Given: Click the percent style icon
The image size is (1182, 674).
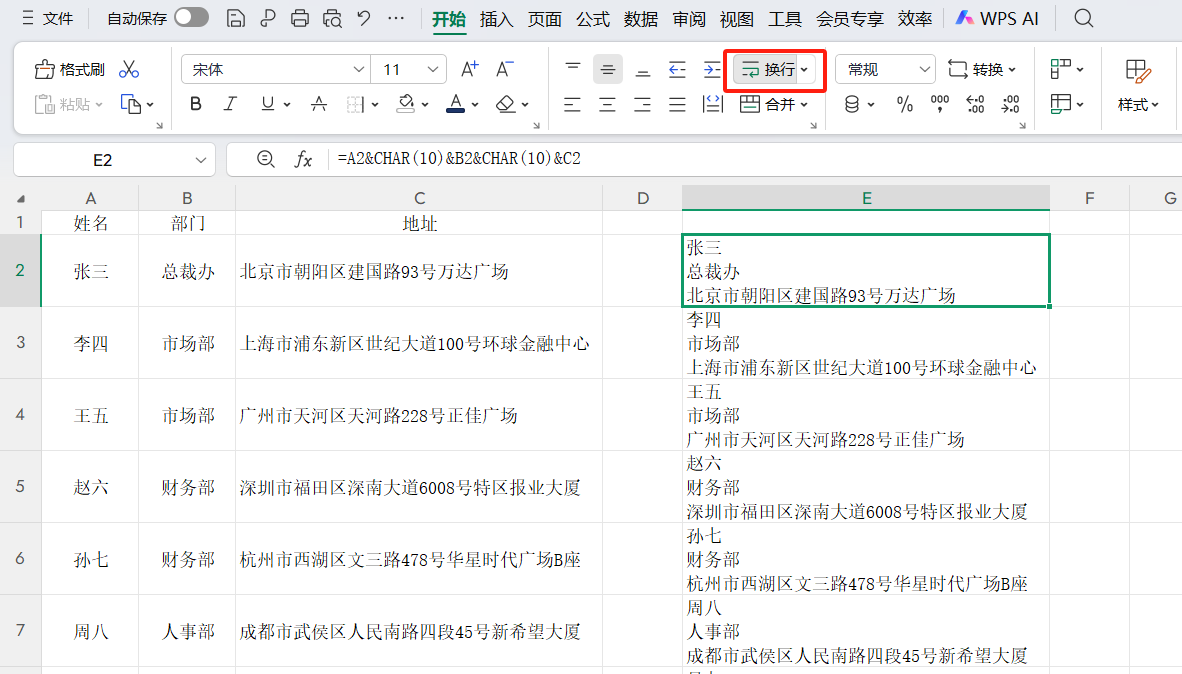Looking at the screenshot, I should coord(905,103).
